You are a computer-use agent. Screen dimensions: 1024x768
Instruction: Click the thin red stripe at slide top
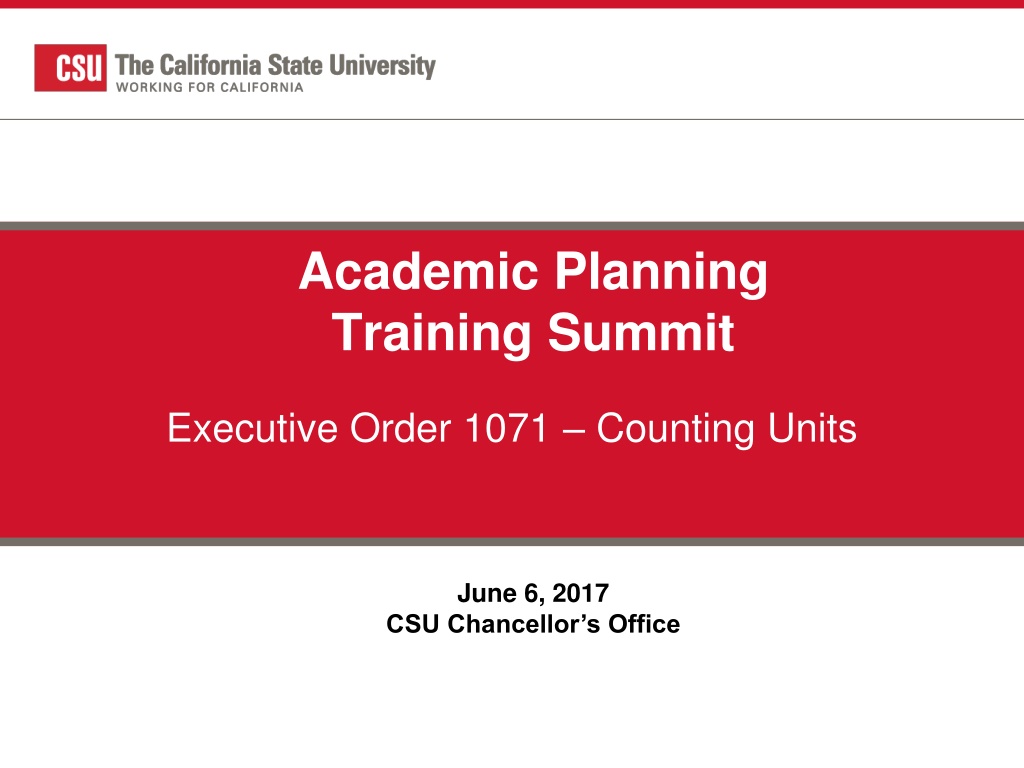(x=512, y=4)
